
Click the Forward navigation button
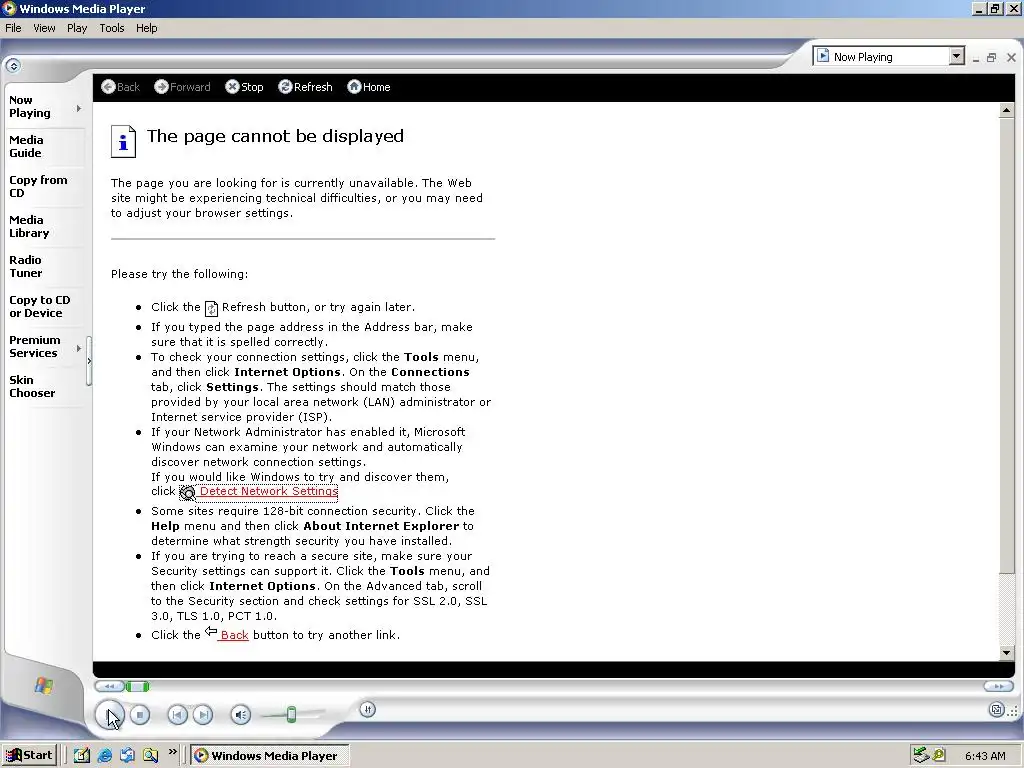click(x=182, y=87)
